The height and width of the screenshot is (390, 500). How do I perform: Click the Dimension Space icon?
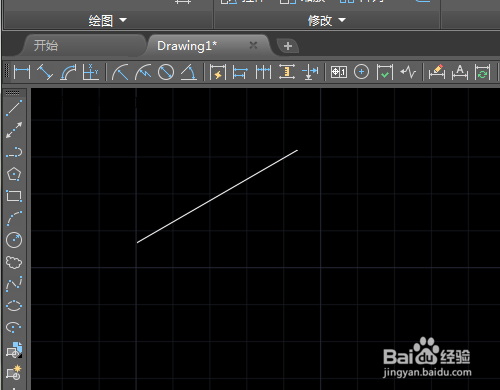[287, 72]
